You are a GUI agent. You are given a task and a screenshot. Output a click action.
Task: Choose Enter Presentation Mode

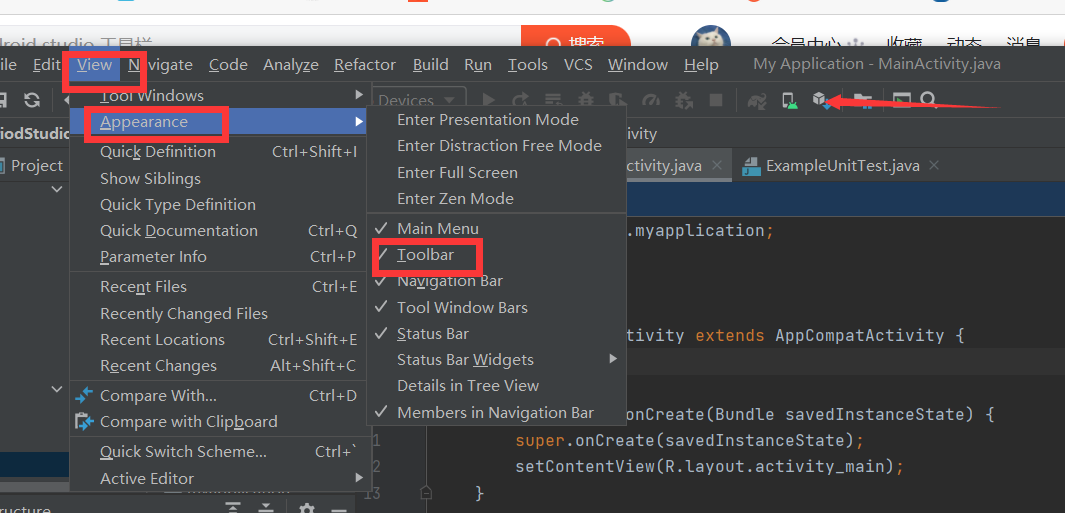point(497,120)
